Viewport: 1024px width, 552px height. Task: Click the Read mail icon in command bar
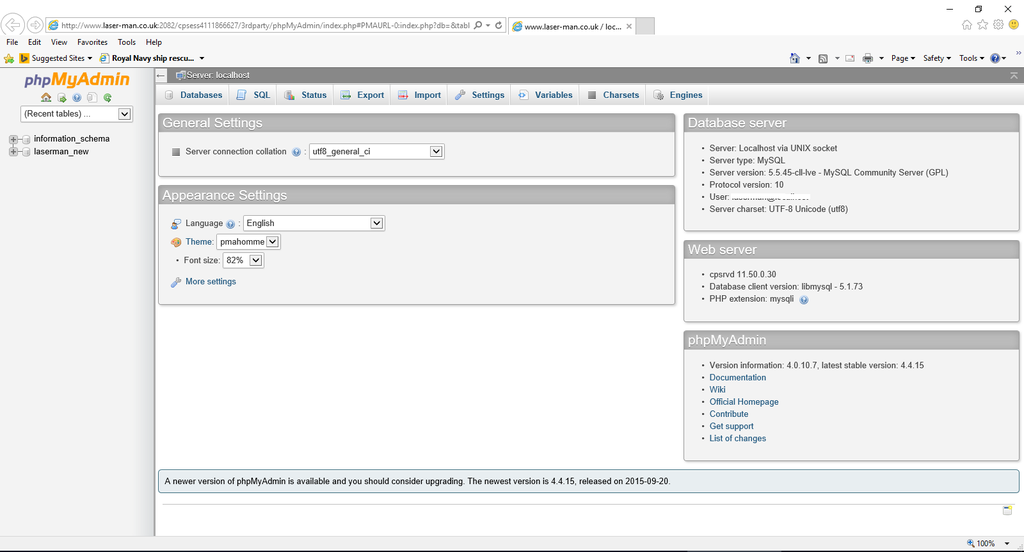pos(850,58)
